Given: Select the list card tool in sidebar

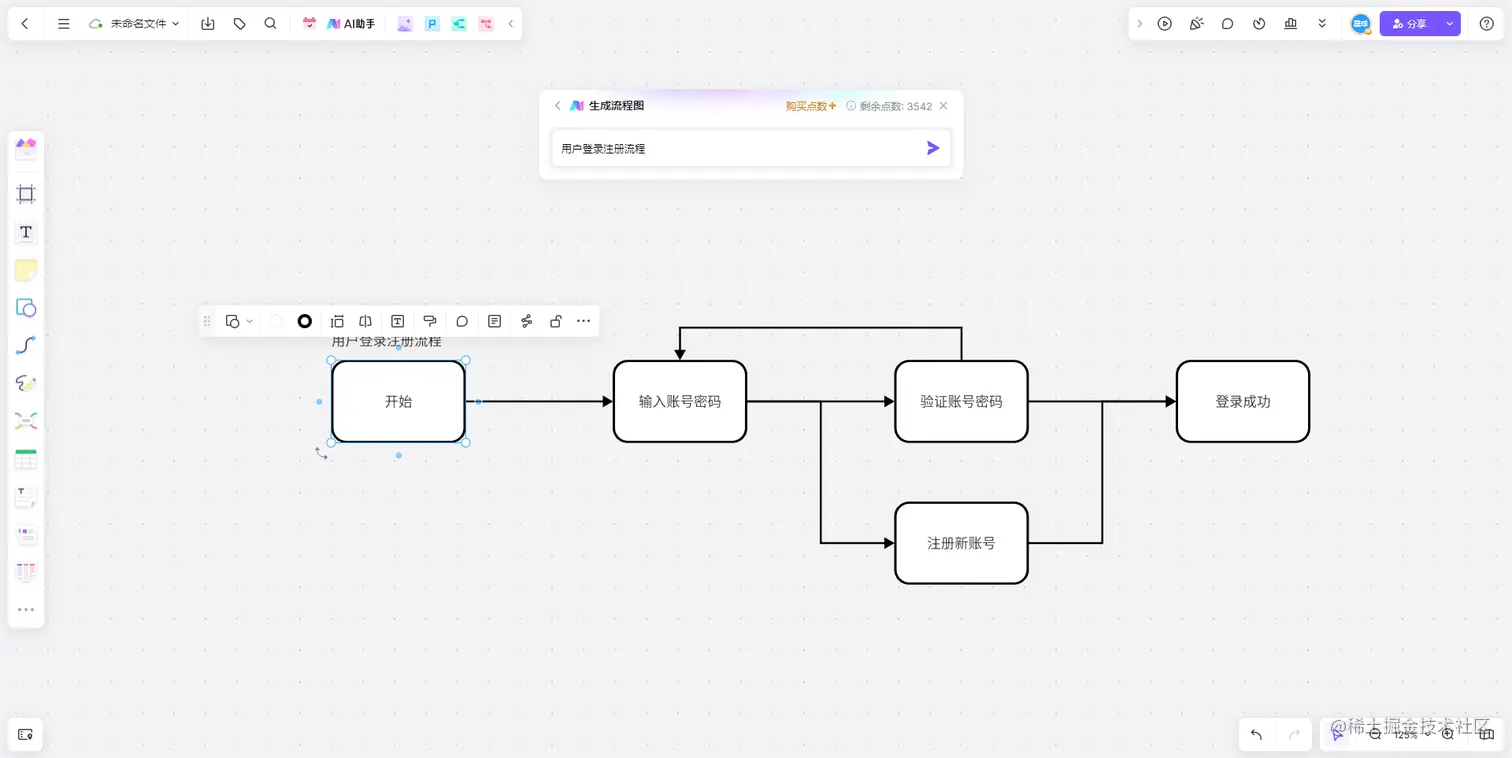Looking at the screenshot, I should click(x=26, y=535).
